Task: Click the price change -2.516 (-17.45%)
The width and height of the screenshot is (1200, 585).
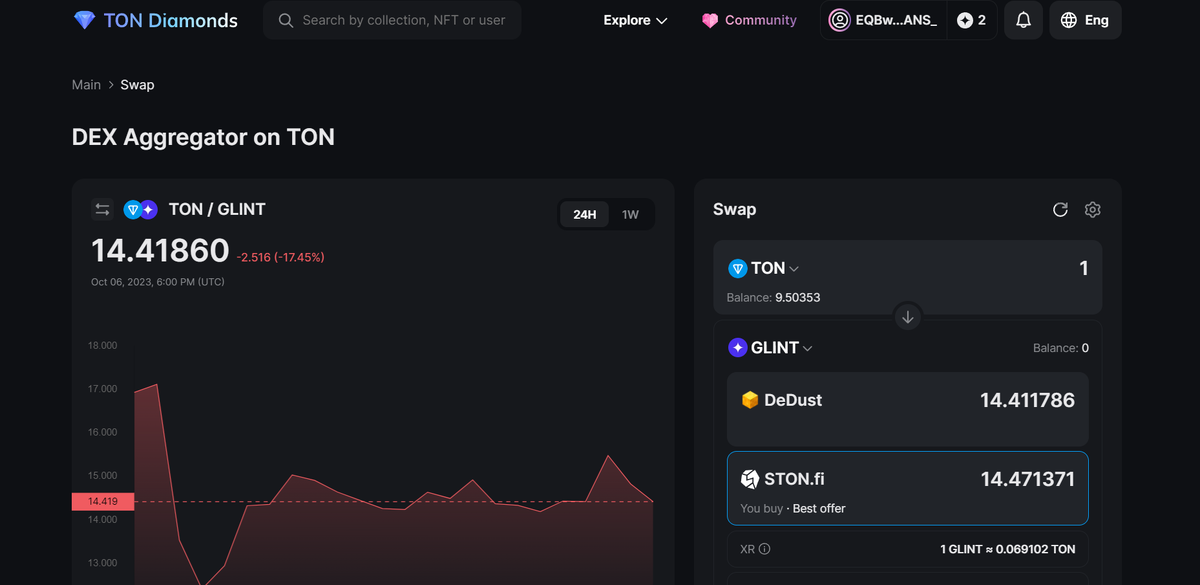Action: click(x=281, y=257)
